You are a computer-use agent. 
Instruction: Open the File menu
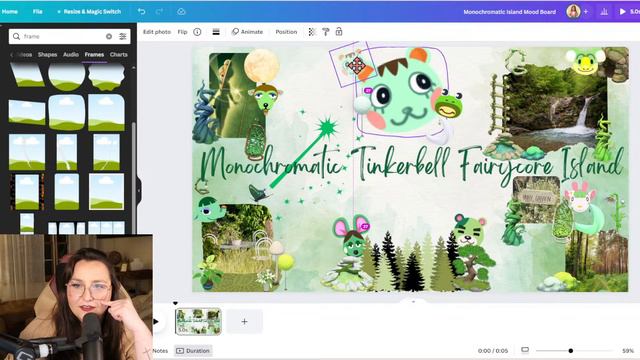[x=38, y=11]
